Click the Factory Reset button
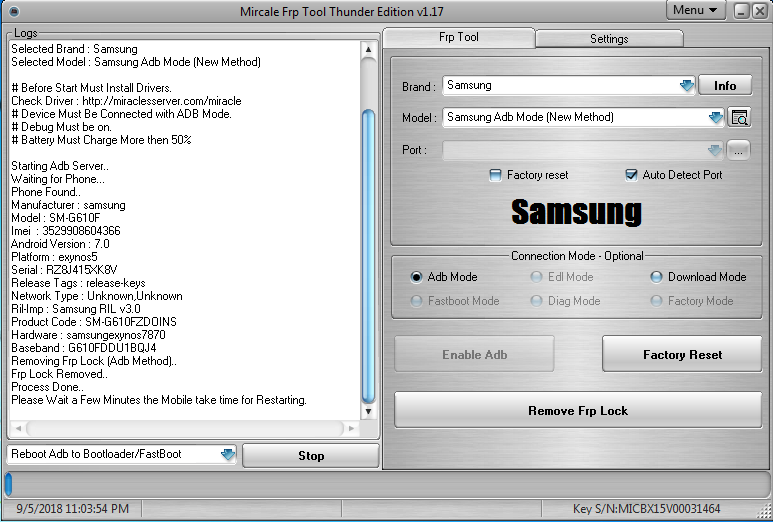The height and width of the screenshot is (522, 773). 682,354
